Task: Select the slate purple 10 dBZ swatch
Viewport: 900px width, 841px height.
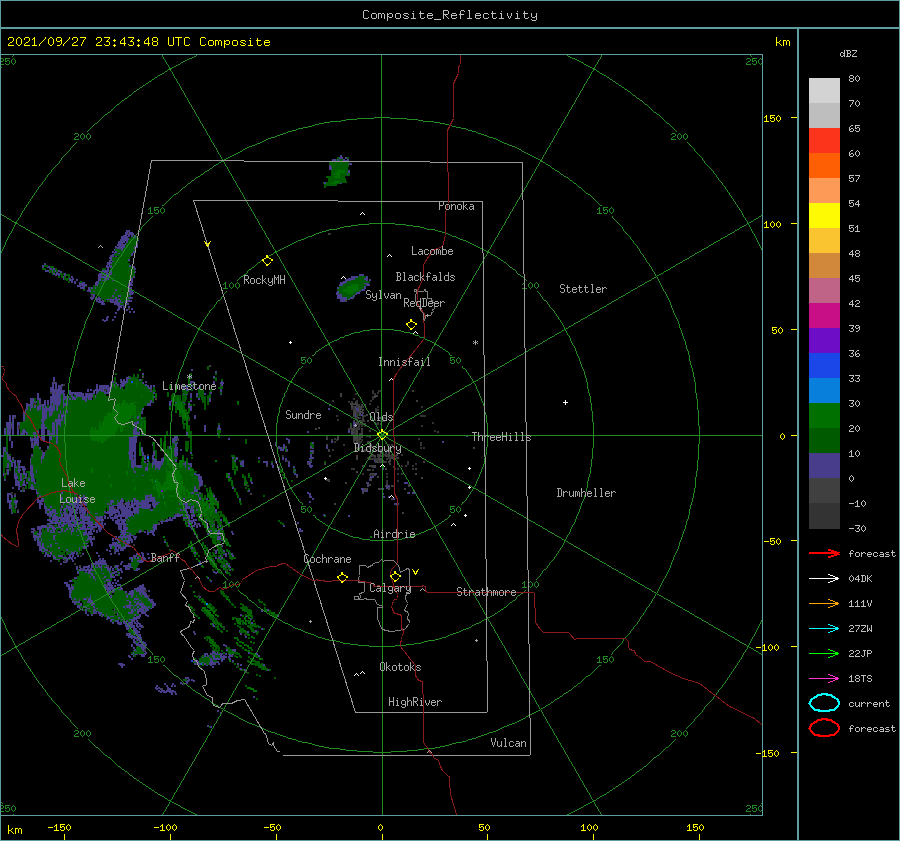Action: click(824, 466)
